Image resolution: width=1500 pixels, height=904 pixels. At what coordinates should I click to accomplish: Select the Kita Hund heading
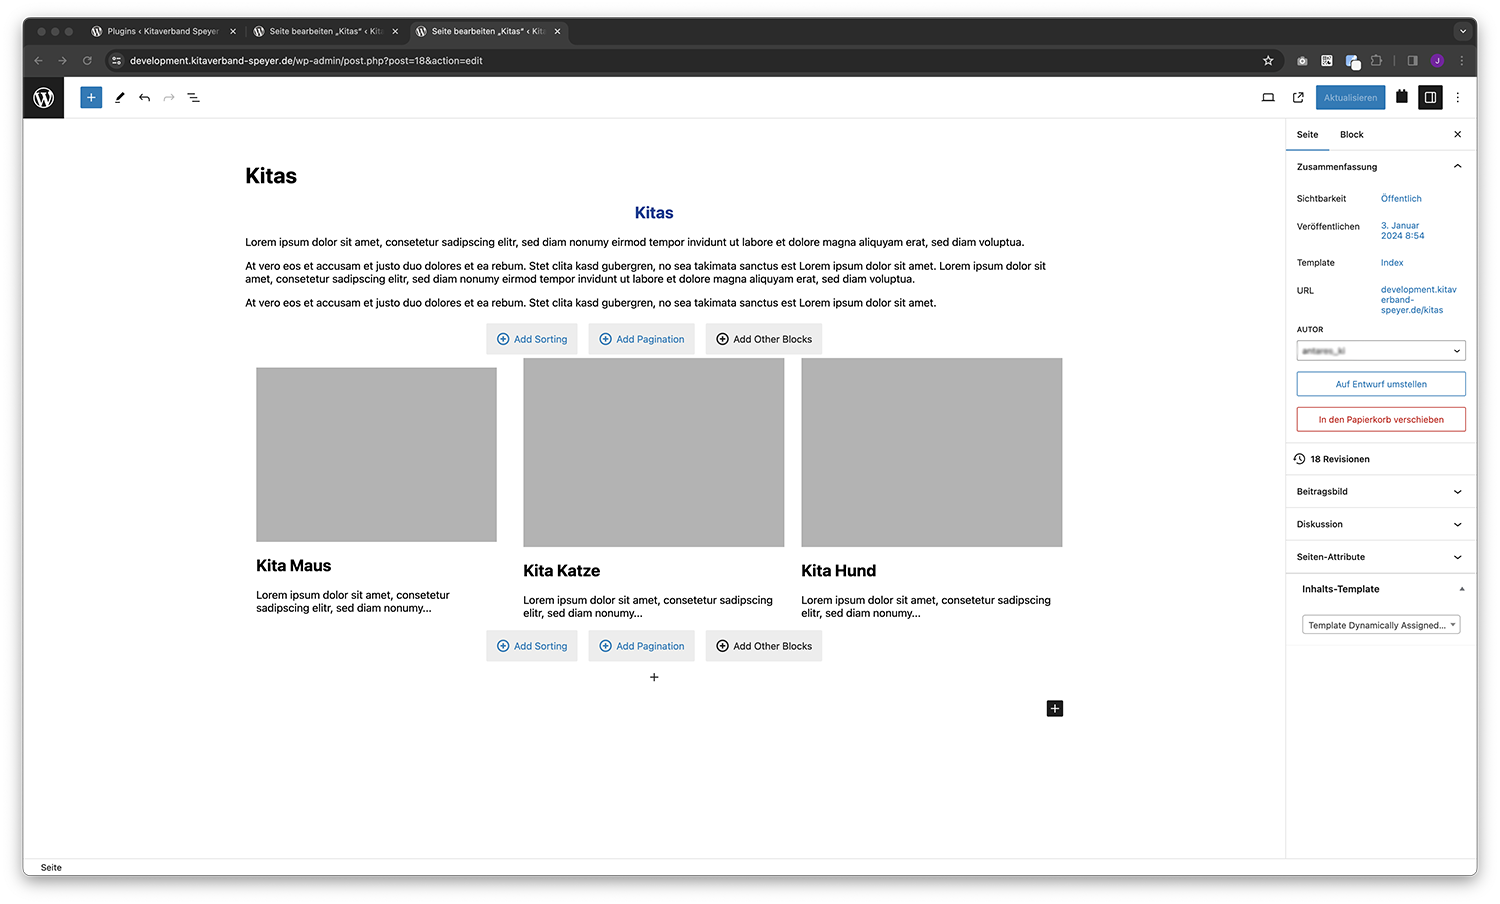(838, 571)
